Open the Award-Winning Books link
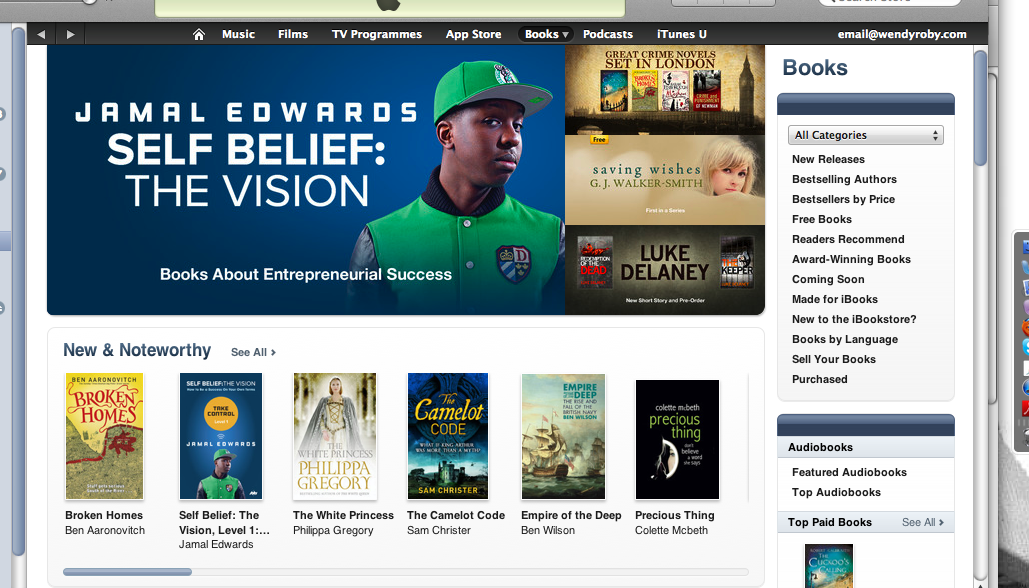 (851, 259)
